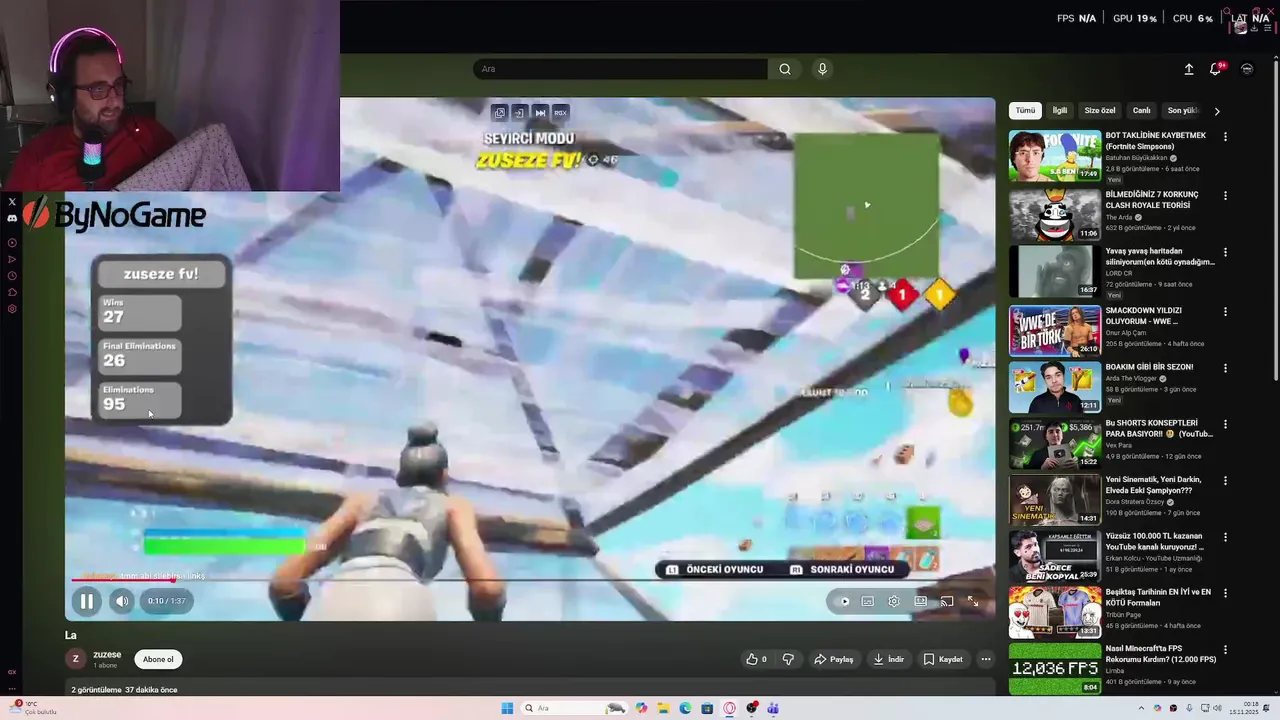Like the video
The width and height of the screenshot is (1280, 720).
[756, 659]
